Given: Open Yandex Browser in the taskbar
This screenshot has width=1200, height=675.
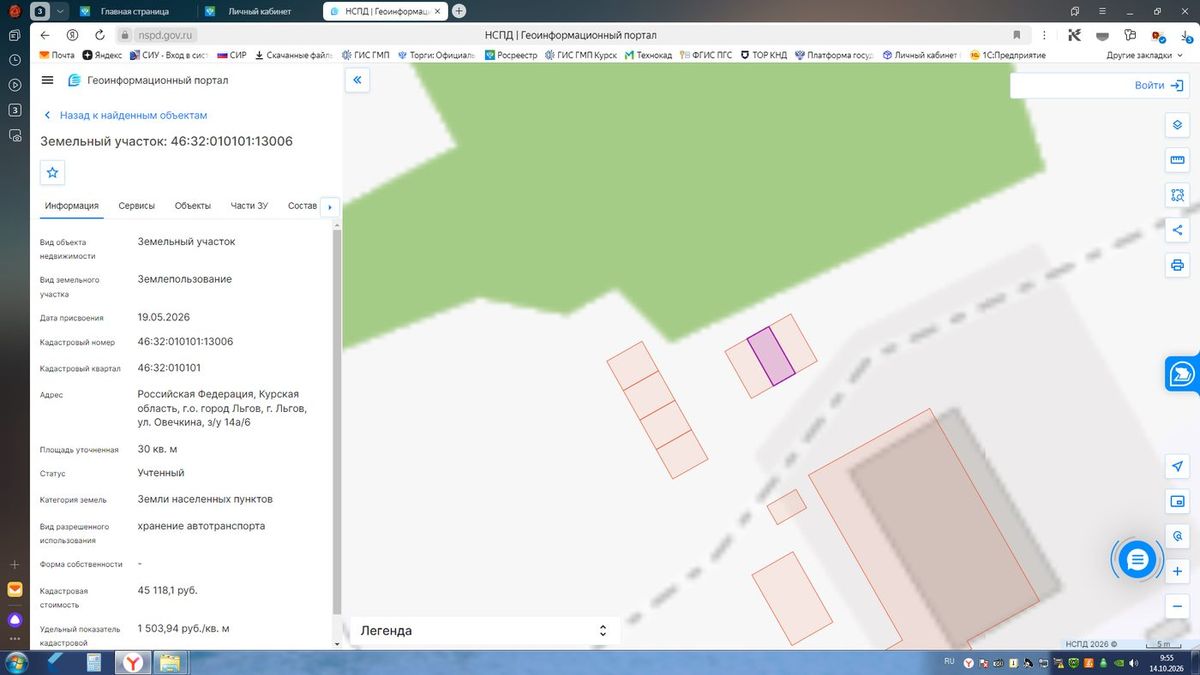Looking at the screenshot, I should (132, 662).
